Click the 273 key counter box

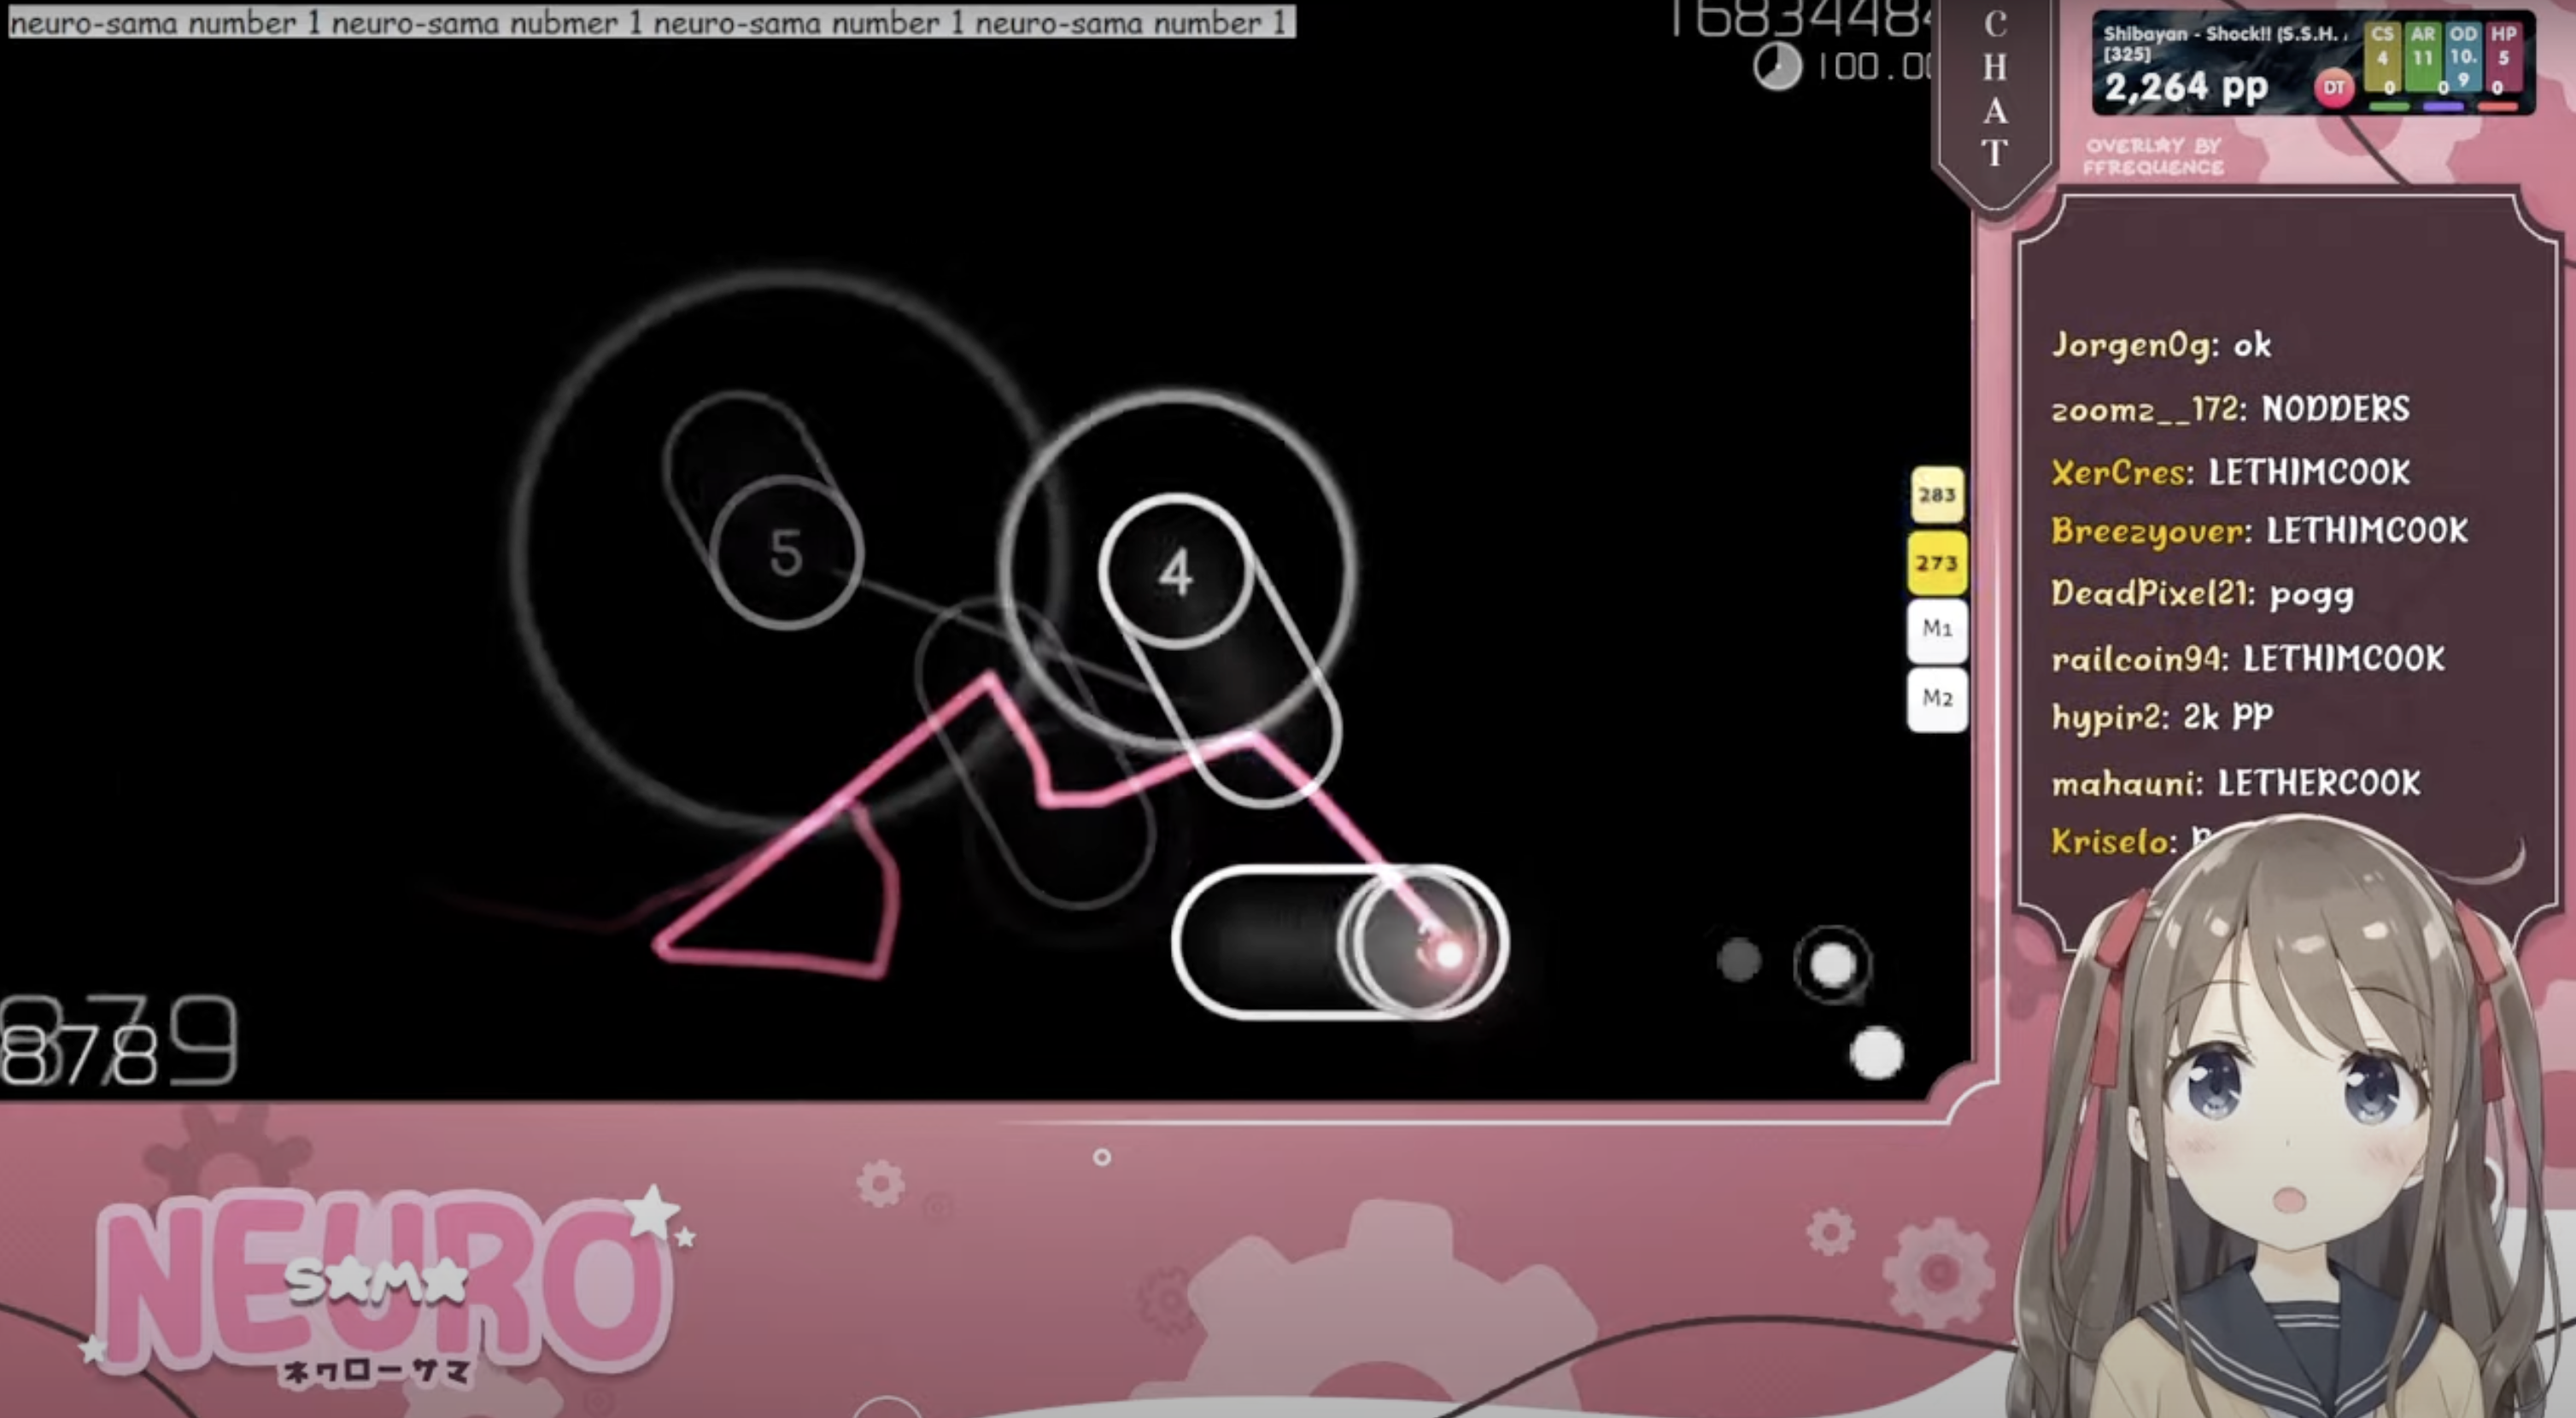click(1937, 563)
